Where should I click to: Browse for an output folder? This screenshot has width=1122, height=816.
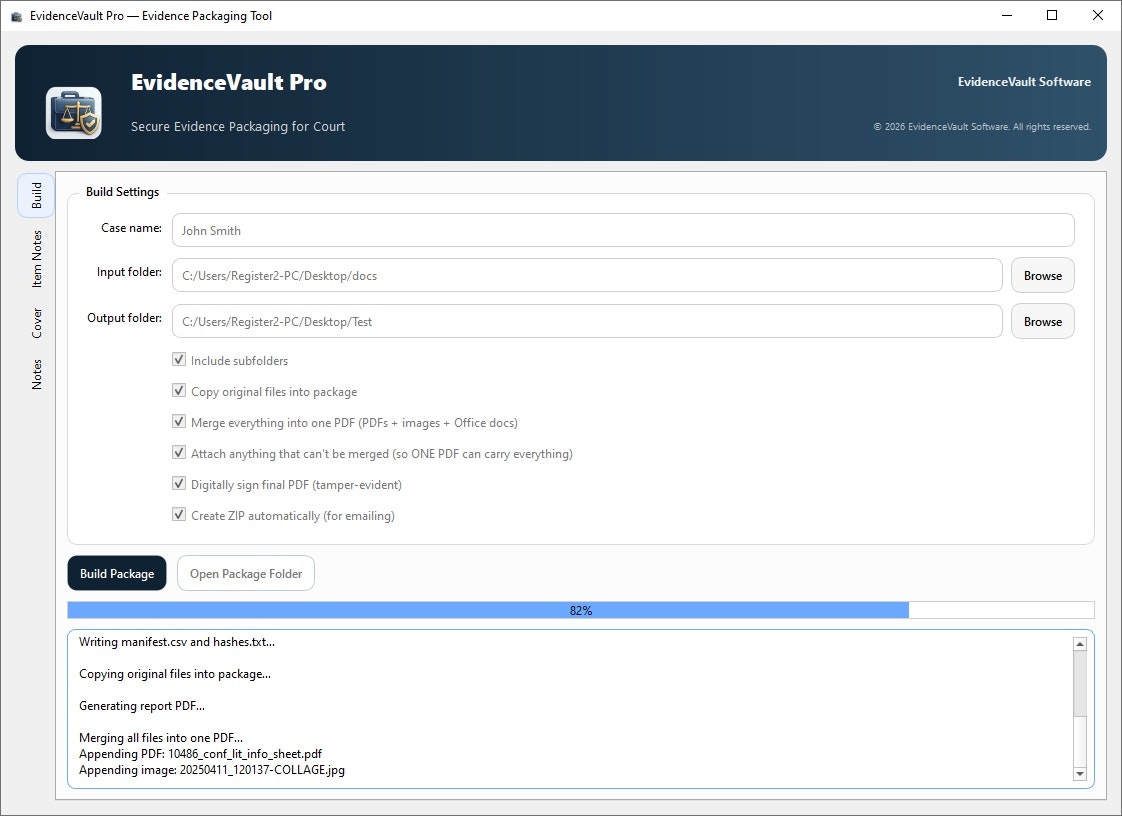point(1042,321)
